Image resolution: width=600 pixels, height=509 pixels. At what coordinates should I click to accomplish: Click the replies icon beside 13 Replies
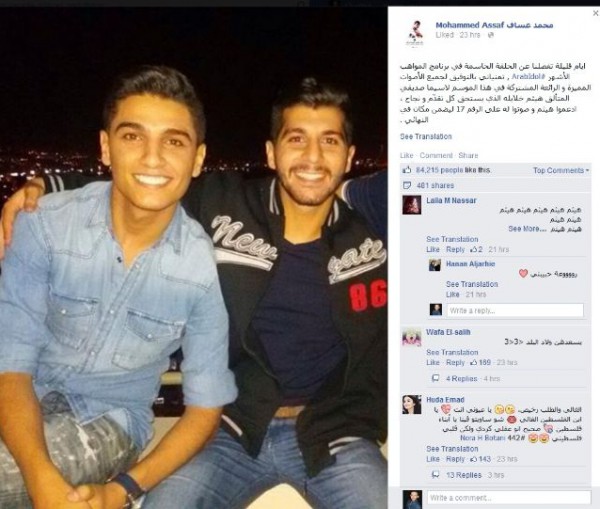point(435,475)
